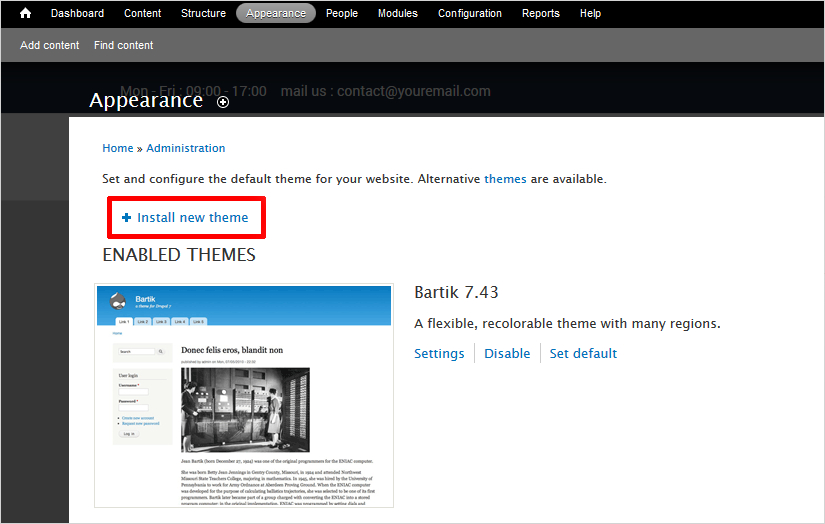The width and height of the screenshot is (825, 524).
Task: Open the Help menu
Action: pyautogui.click(x=591, y=13)
